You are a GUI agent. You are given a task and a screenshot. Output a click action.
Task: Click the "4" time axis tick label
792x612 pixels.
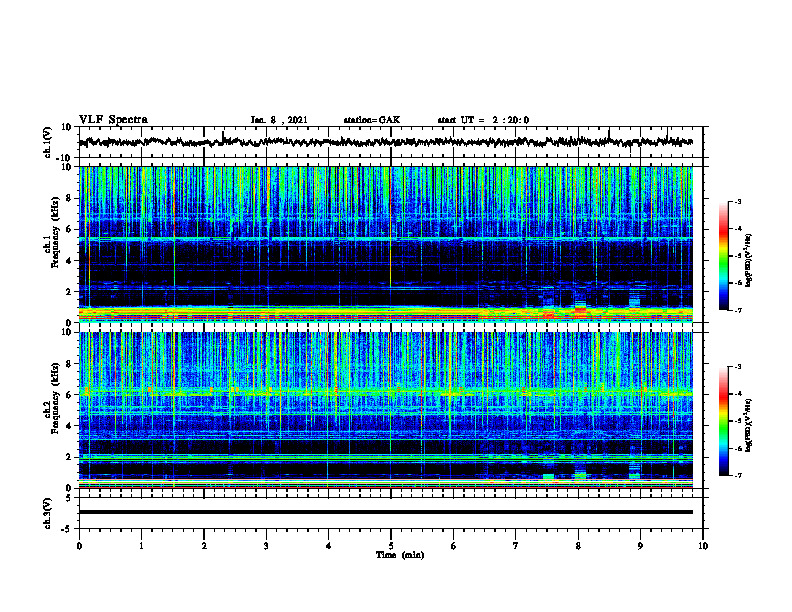coord(328,546)
